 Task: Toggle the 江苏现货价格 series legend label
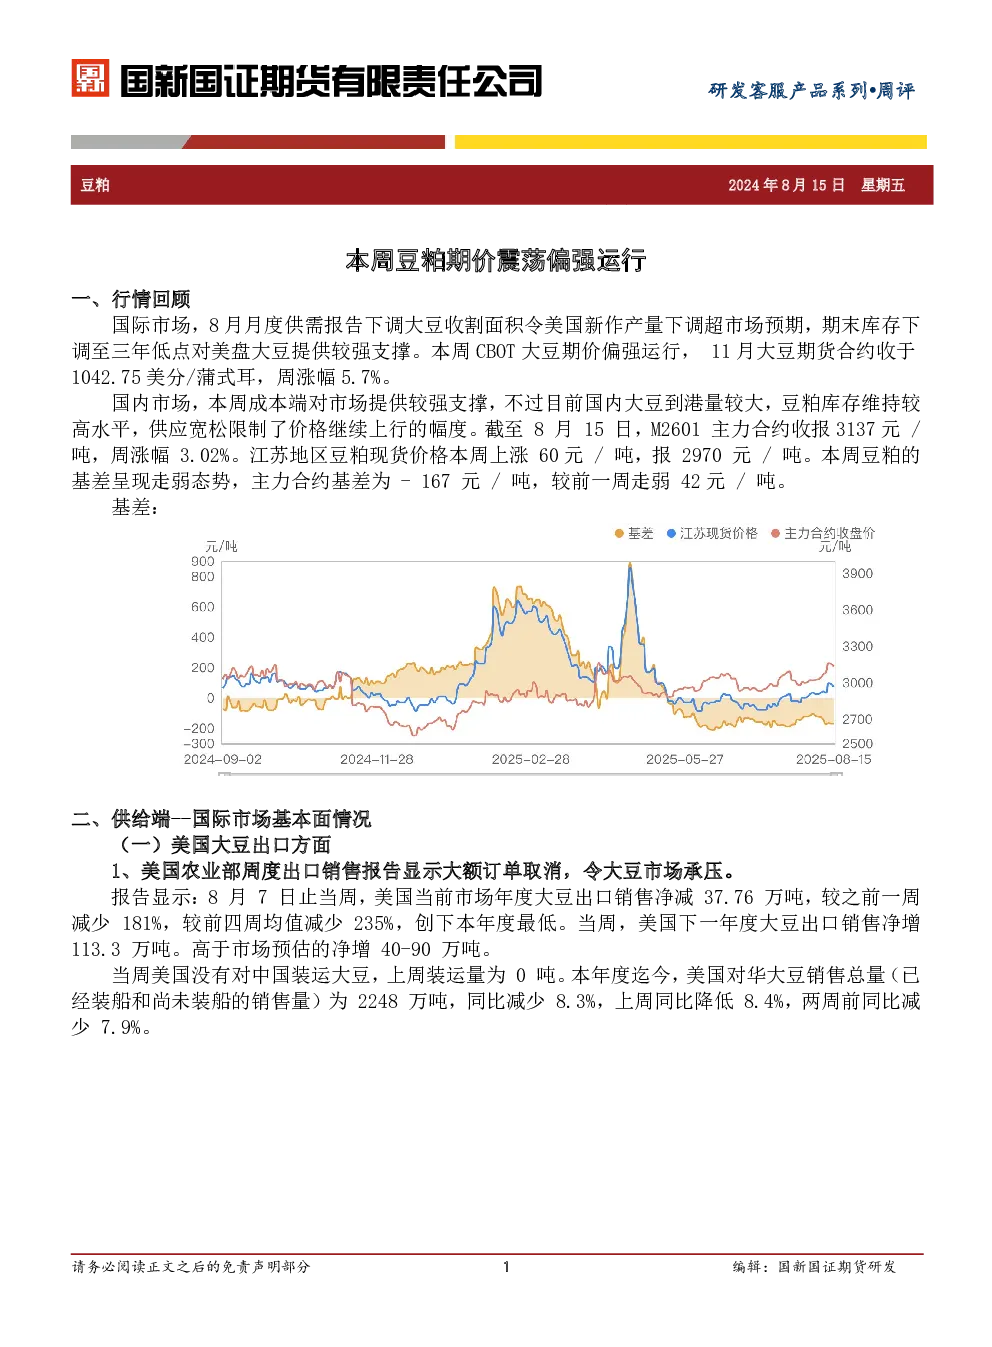(718, 534)
